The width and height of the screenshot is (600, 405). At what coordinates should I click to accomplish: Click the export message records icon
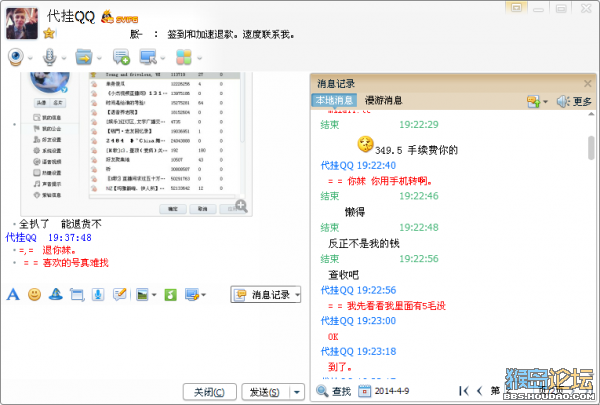tap(533, 101)
